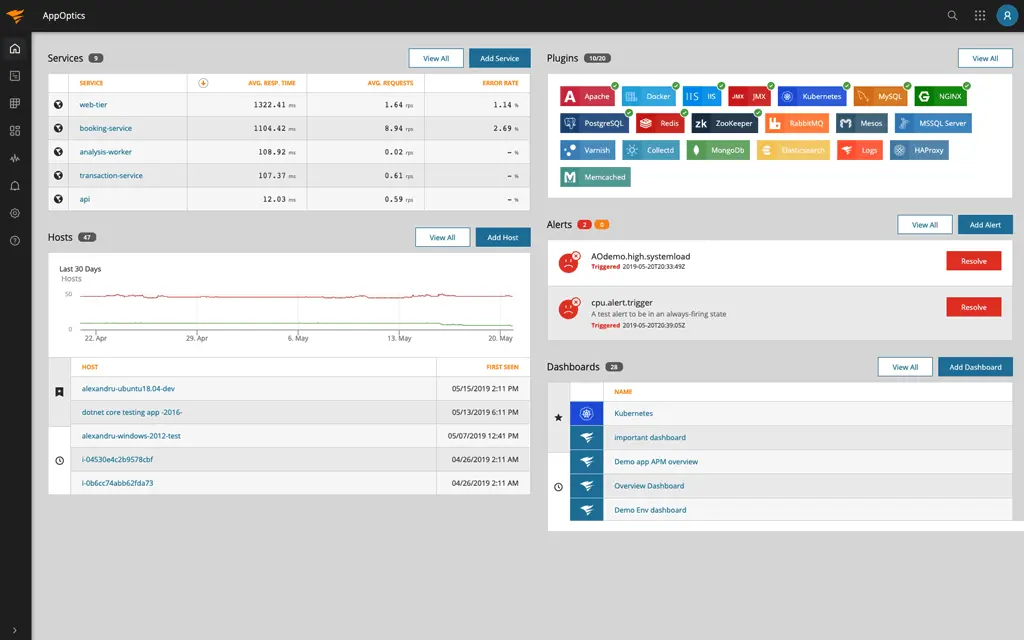This screenshot has height=640, width=1024.
Task: Click the bookmark filter in the Hosts list
Action: (58, 391)
